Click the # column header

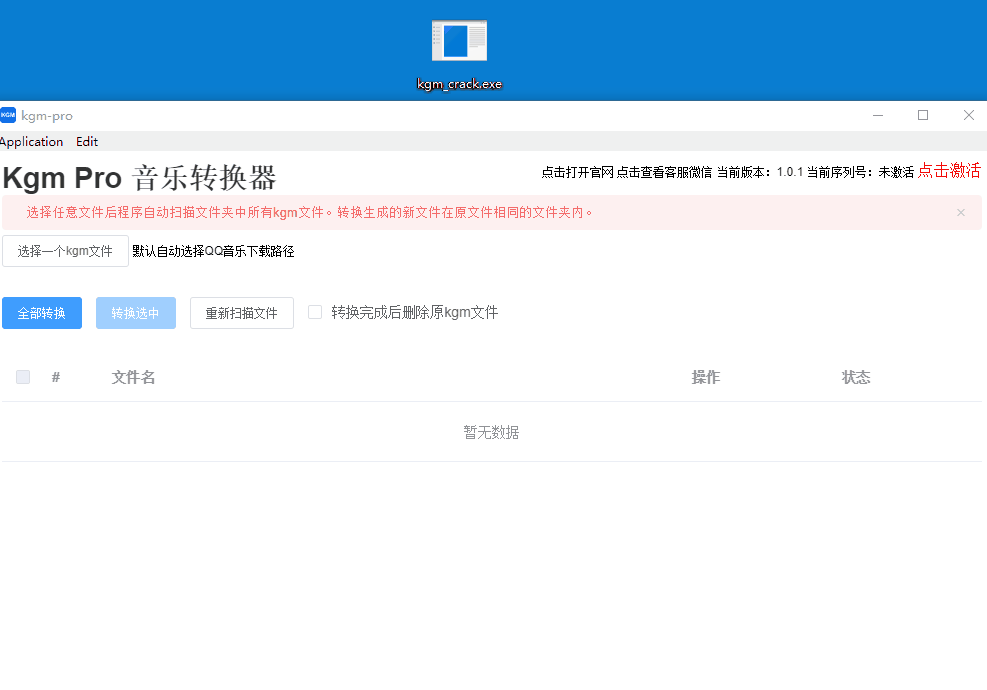pos(55,377)
